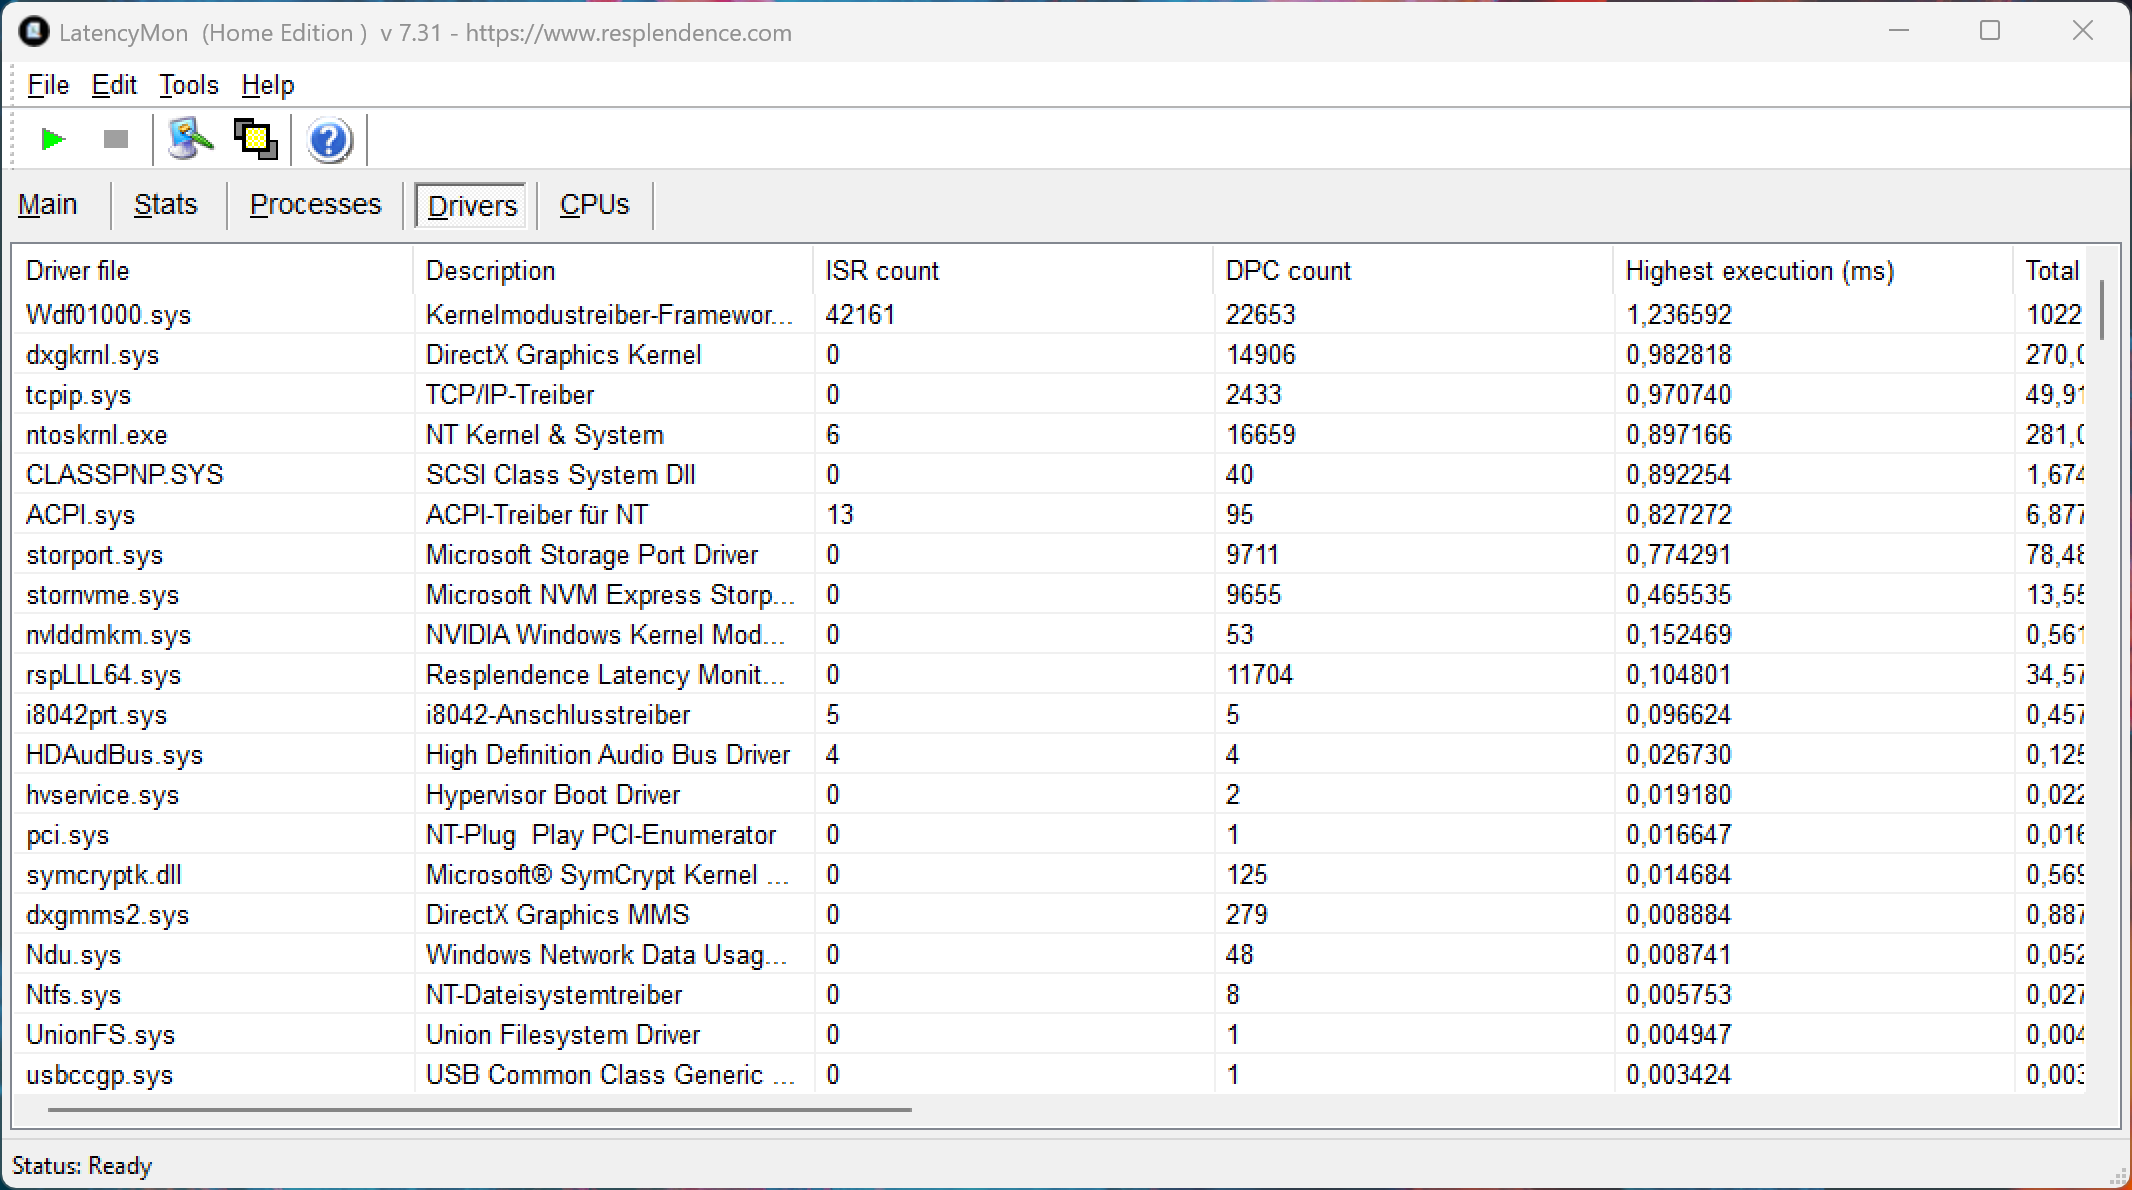The image size is (2132, 1190).
Task: Switch to the CPUs tab
Action: coord(594,205)
